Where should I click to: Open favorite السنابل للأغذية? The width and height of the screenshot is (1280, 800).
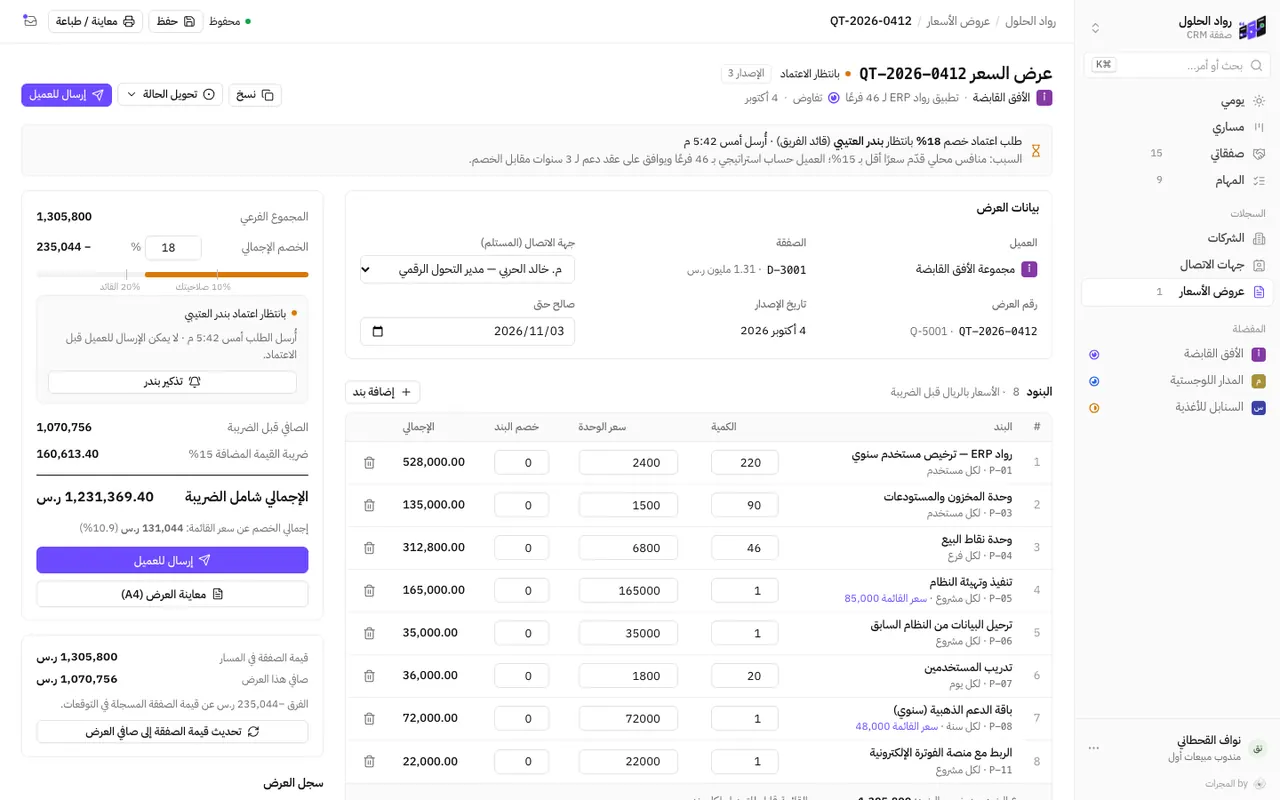point(1178,407)
